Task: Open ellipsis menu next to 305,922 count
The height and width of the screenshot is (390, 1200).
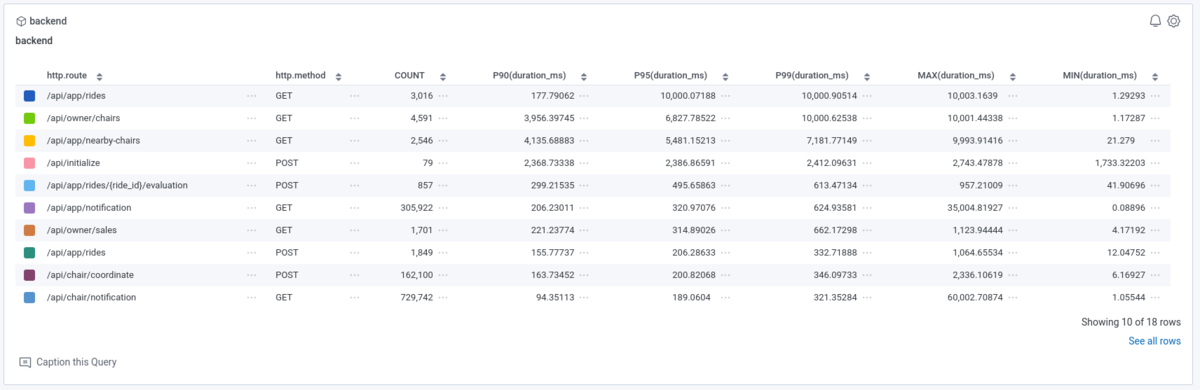Action: click(x=443, y=208)
